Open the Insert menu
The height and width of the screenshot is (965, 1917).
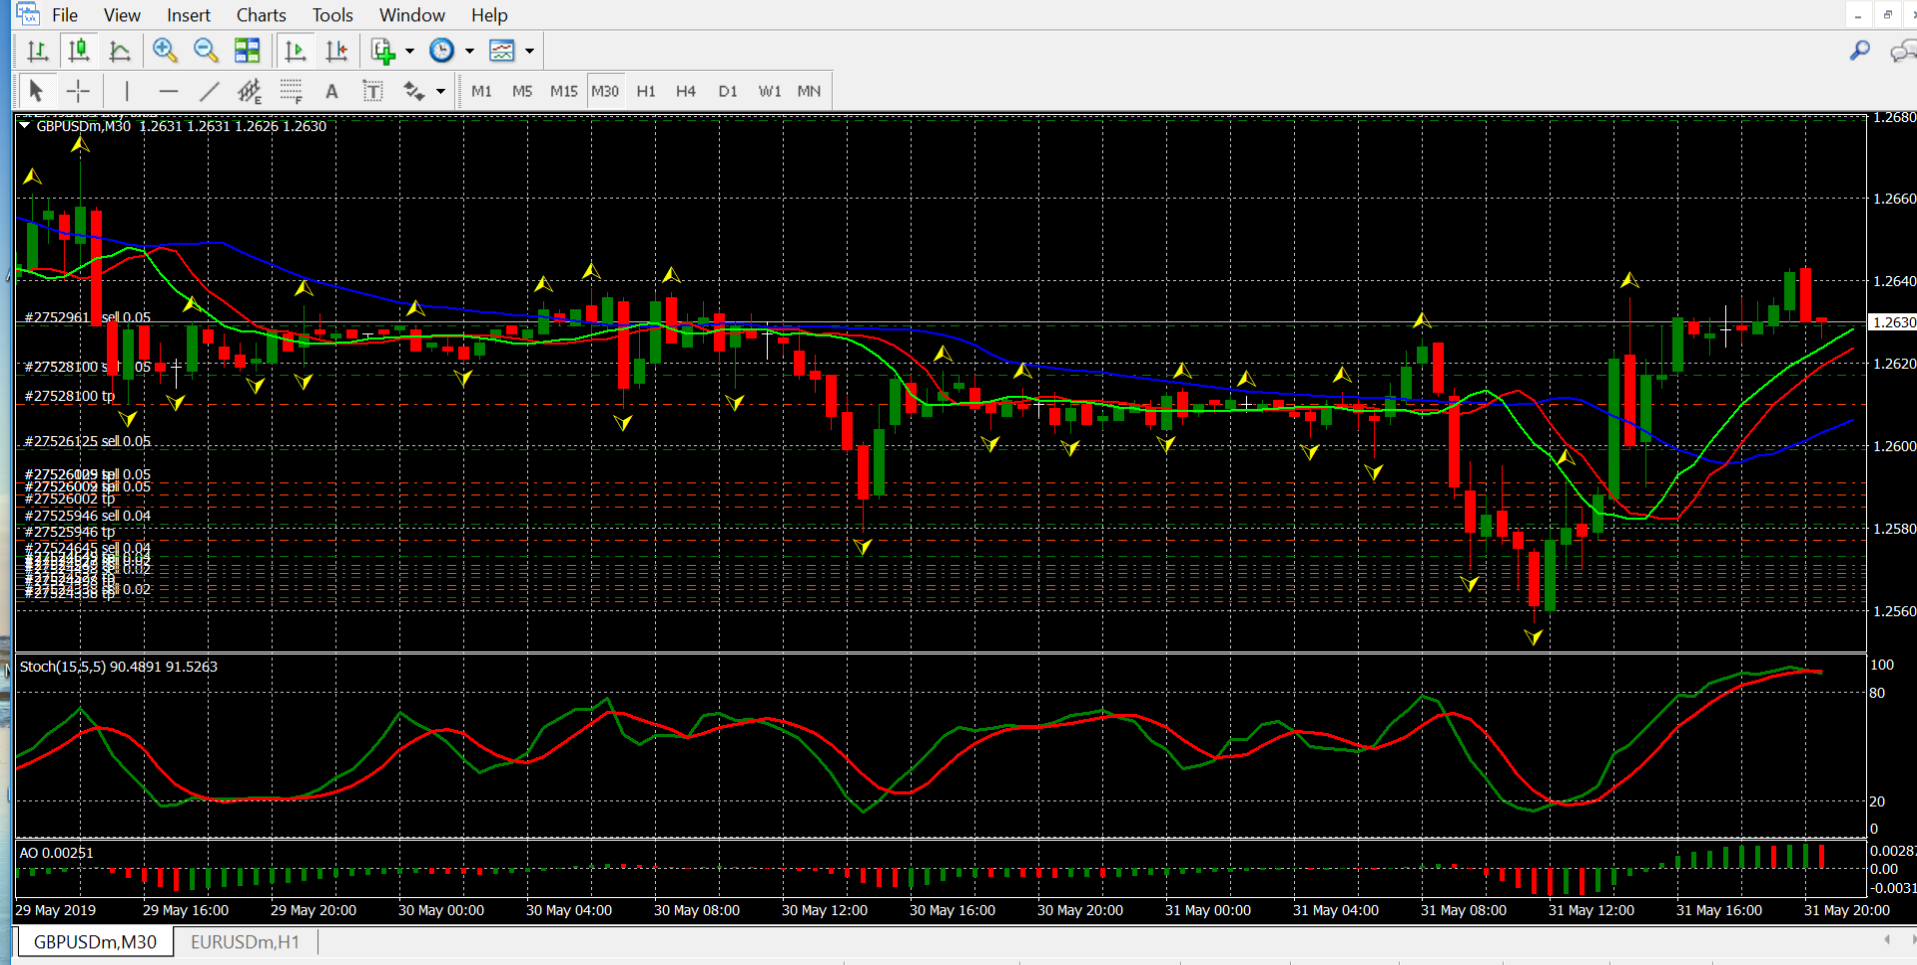tap(188, 15)
